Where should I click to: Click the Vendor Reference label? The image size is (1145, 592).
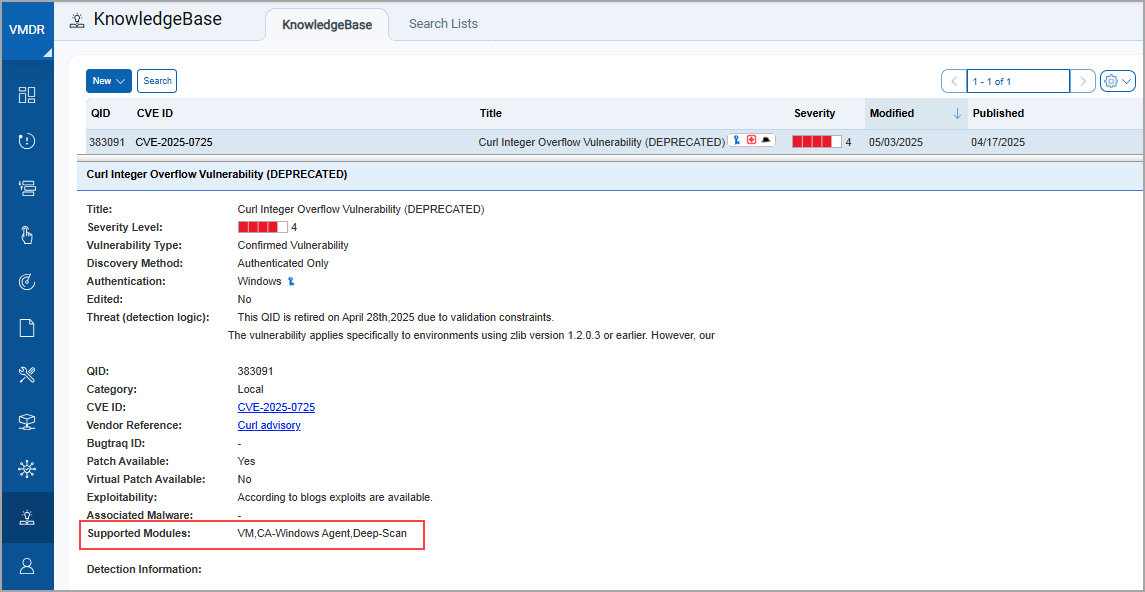[134, 425]
